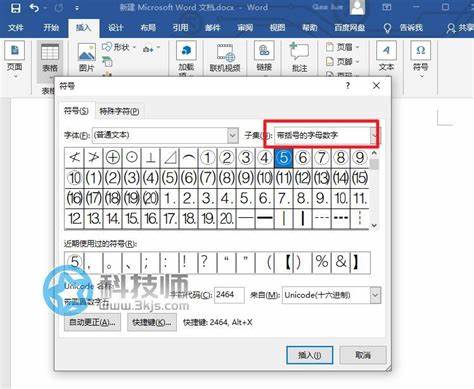This screenshot has width=474, height=389.
Task: Switch to the 视图 tab
Action: [277, 28]
